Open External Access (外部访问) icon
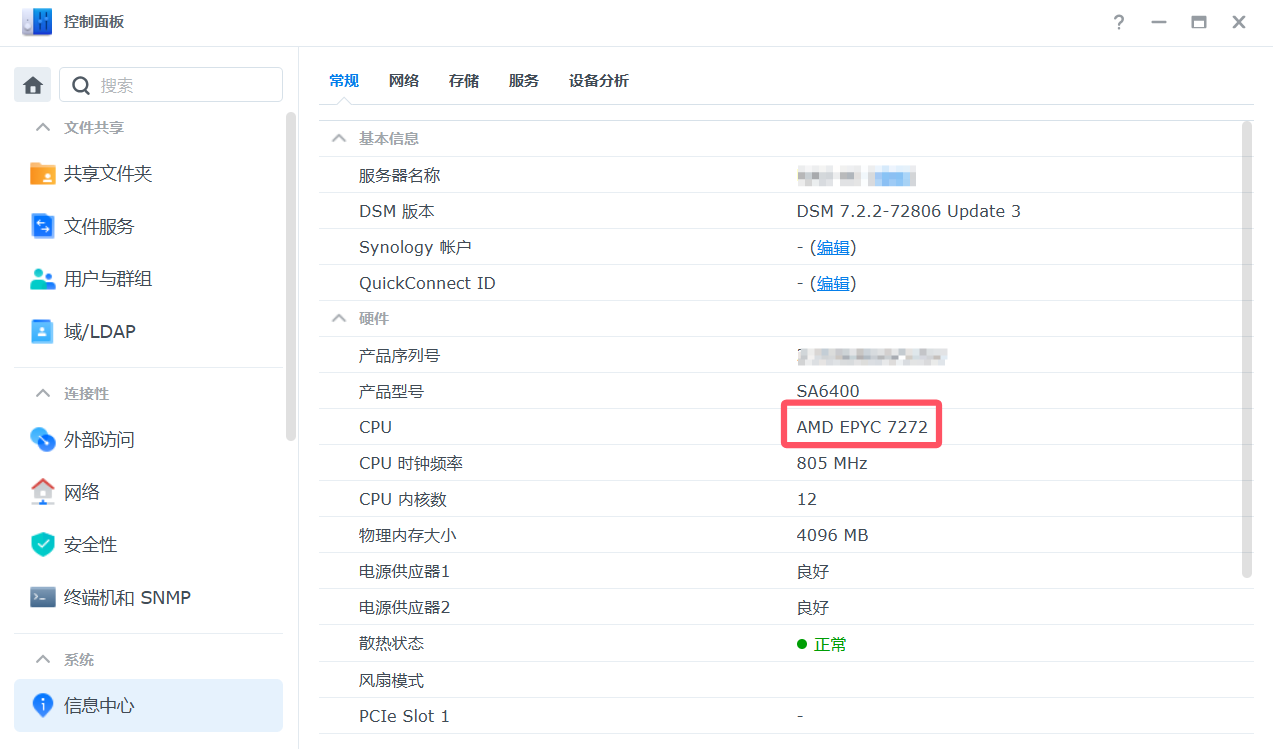This screenshot has width=1273, height=749. 43,440
